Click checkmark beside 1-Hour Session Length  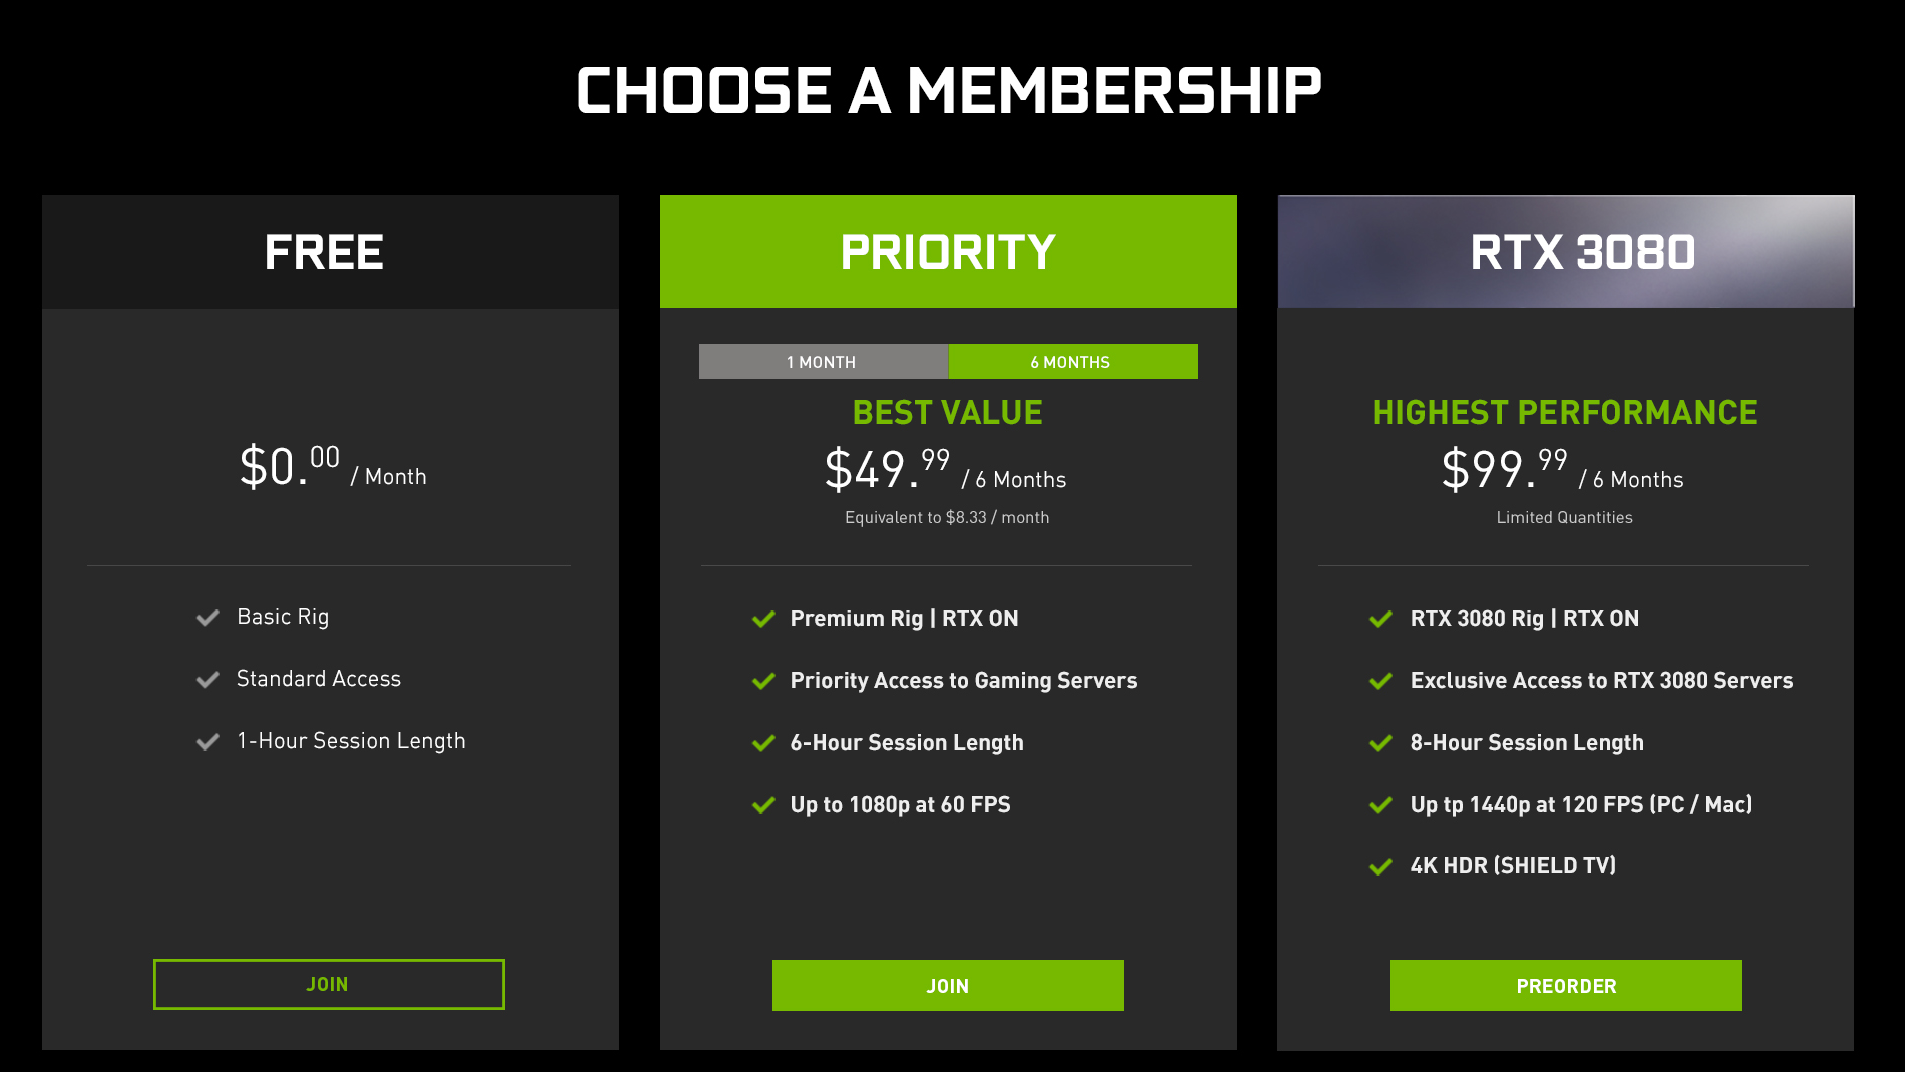[x=208, y=742]
